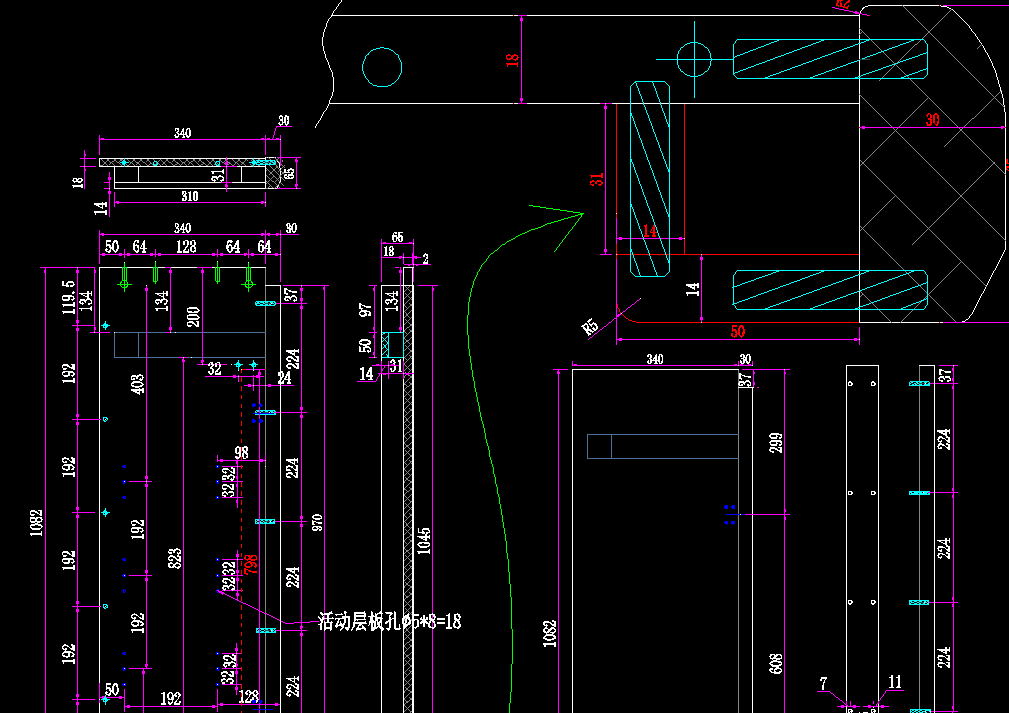Click the 128 horizontal dimension text
The image size is (1009, 713).
coord(185,246)
